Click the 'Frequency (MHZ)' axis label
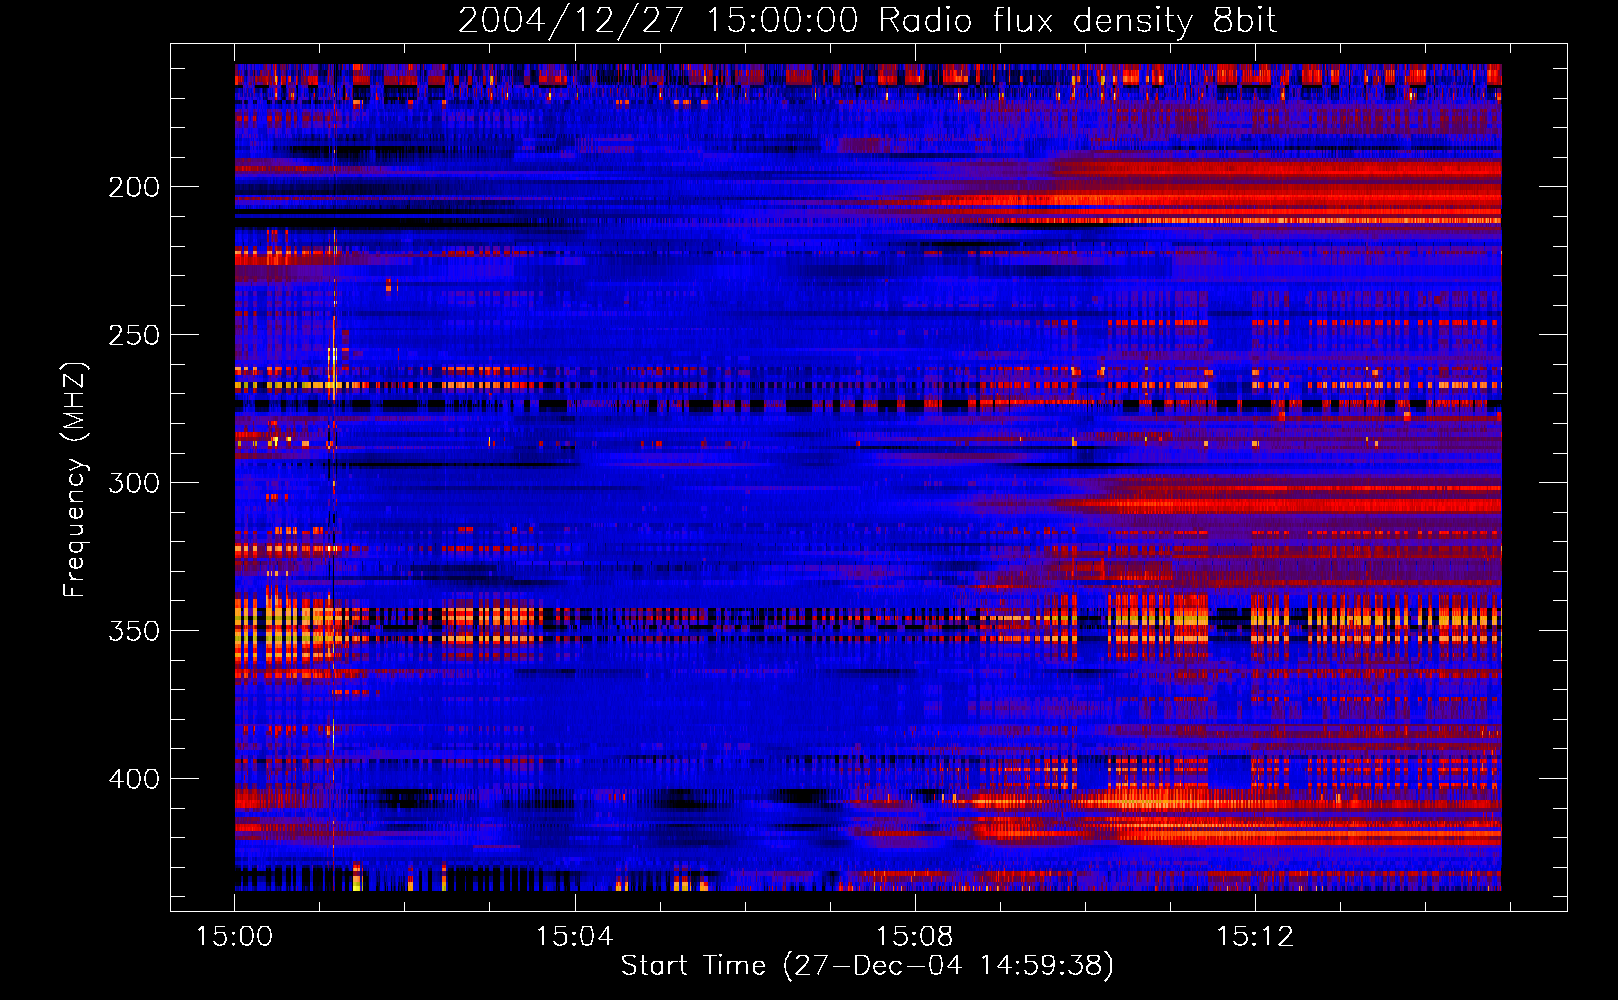 pyautogui.click(x=75, y=479)
